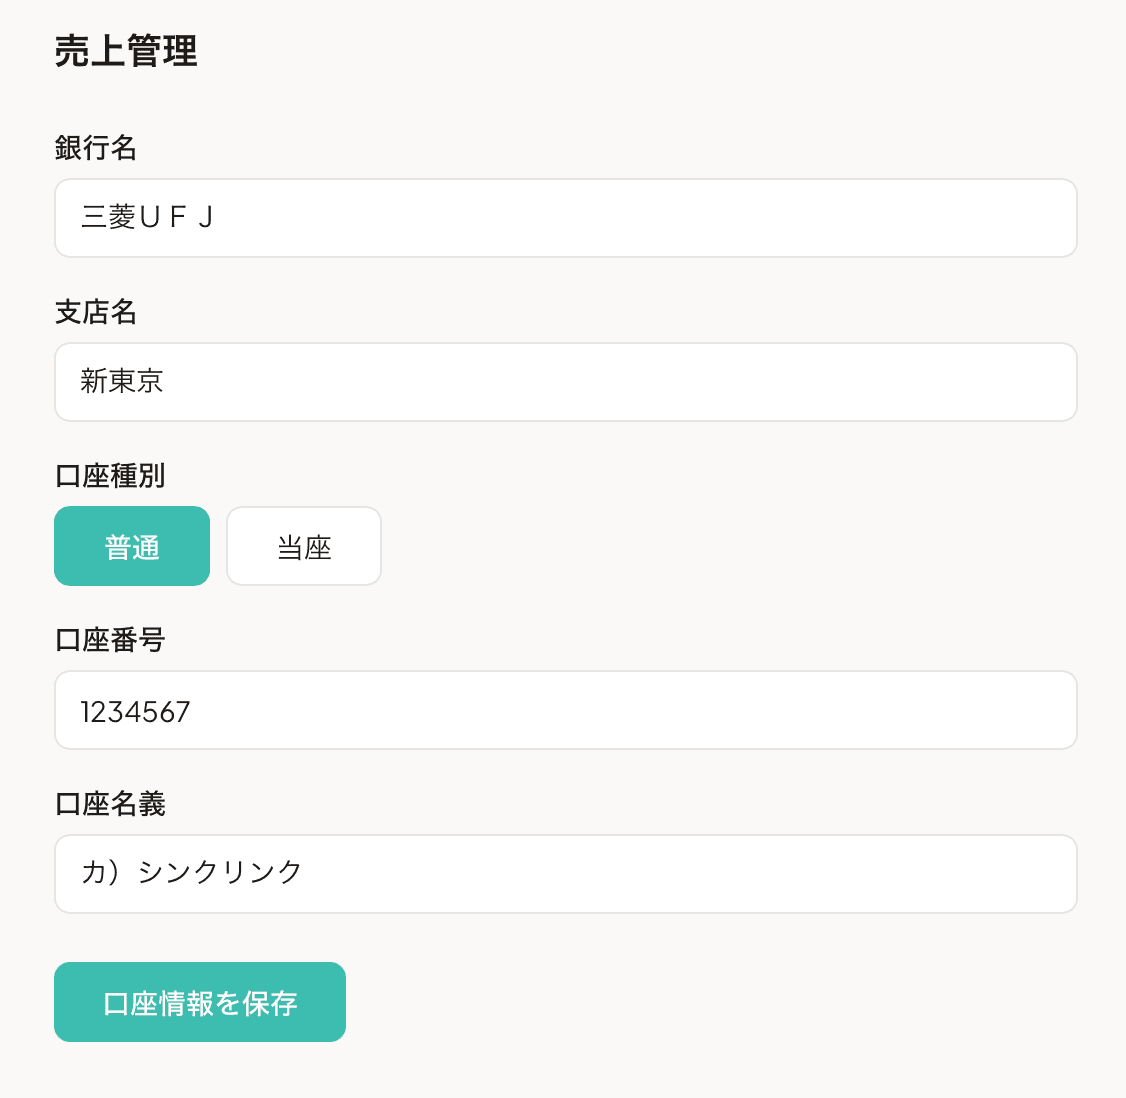Click the 口座番号 field label
This screenshot has width=1126, height=1098.
pyautogui.click(x=108, y=641)
